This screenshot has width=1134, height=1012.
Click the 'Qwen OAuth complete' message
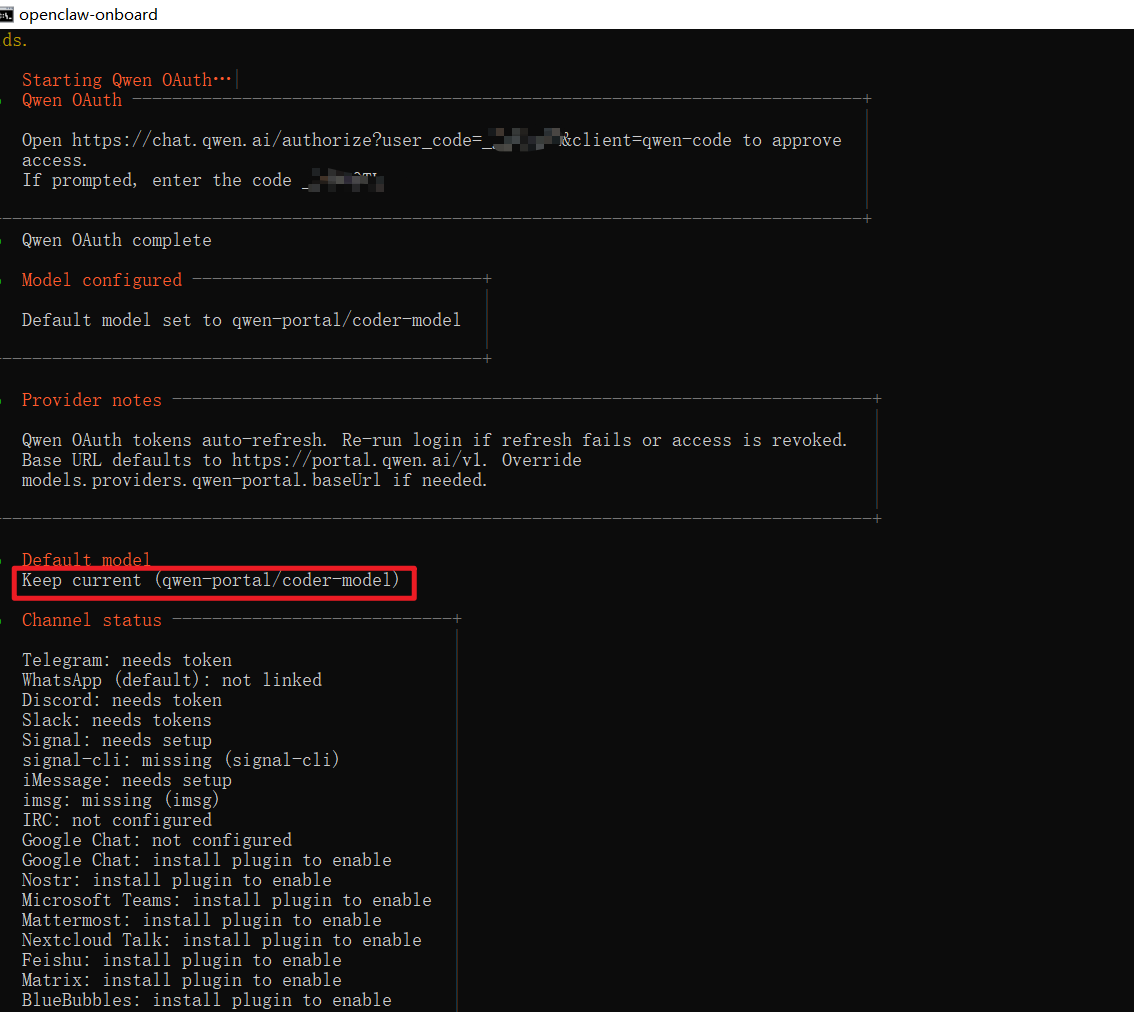point(116,240)
